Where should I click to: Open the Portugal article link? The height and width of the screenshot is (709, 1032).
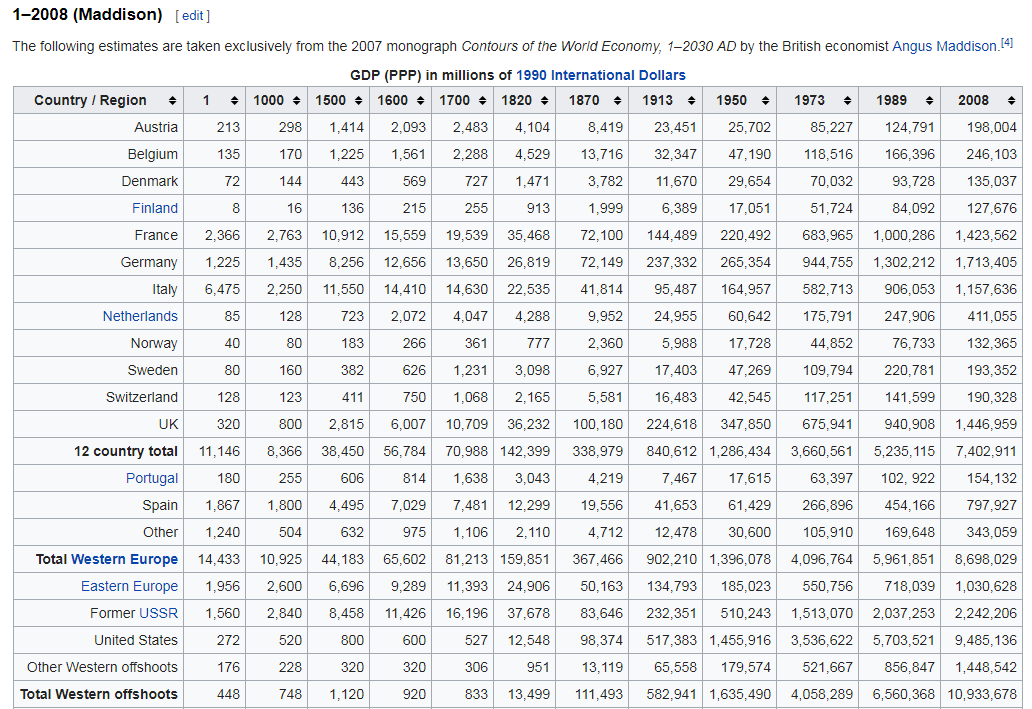point(152,478)
